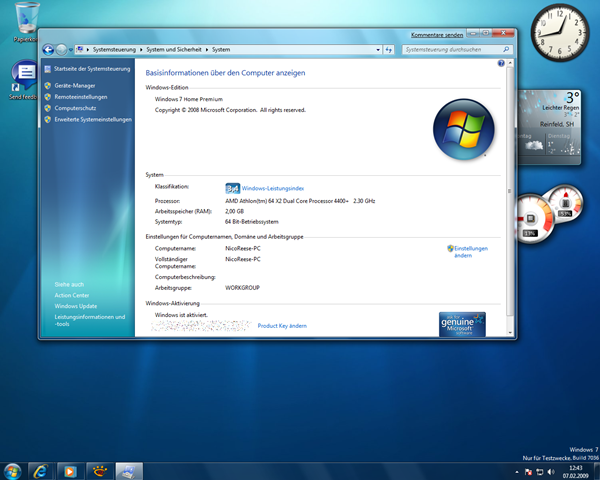Screen dimensions: 600x480
Task: Click the WORKGROUP value
Action: (x=242, y=288)
